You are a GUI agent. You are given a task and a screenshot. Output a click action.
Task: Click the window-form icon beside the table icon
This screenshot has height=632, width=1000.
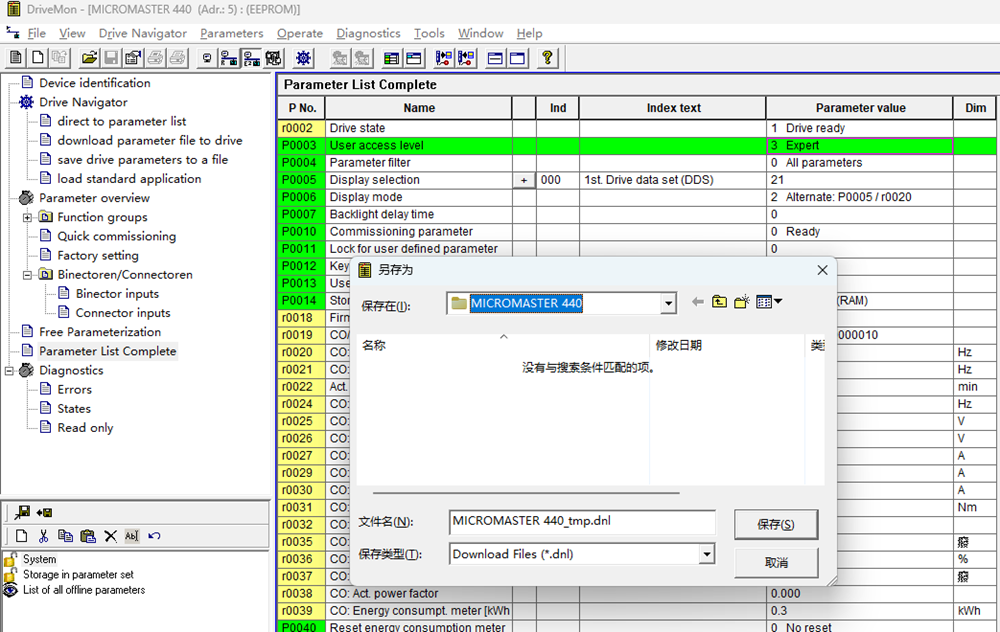pyautogui.click(x=414, y=58)
